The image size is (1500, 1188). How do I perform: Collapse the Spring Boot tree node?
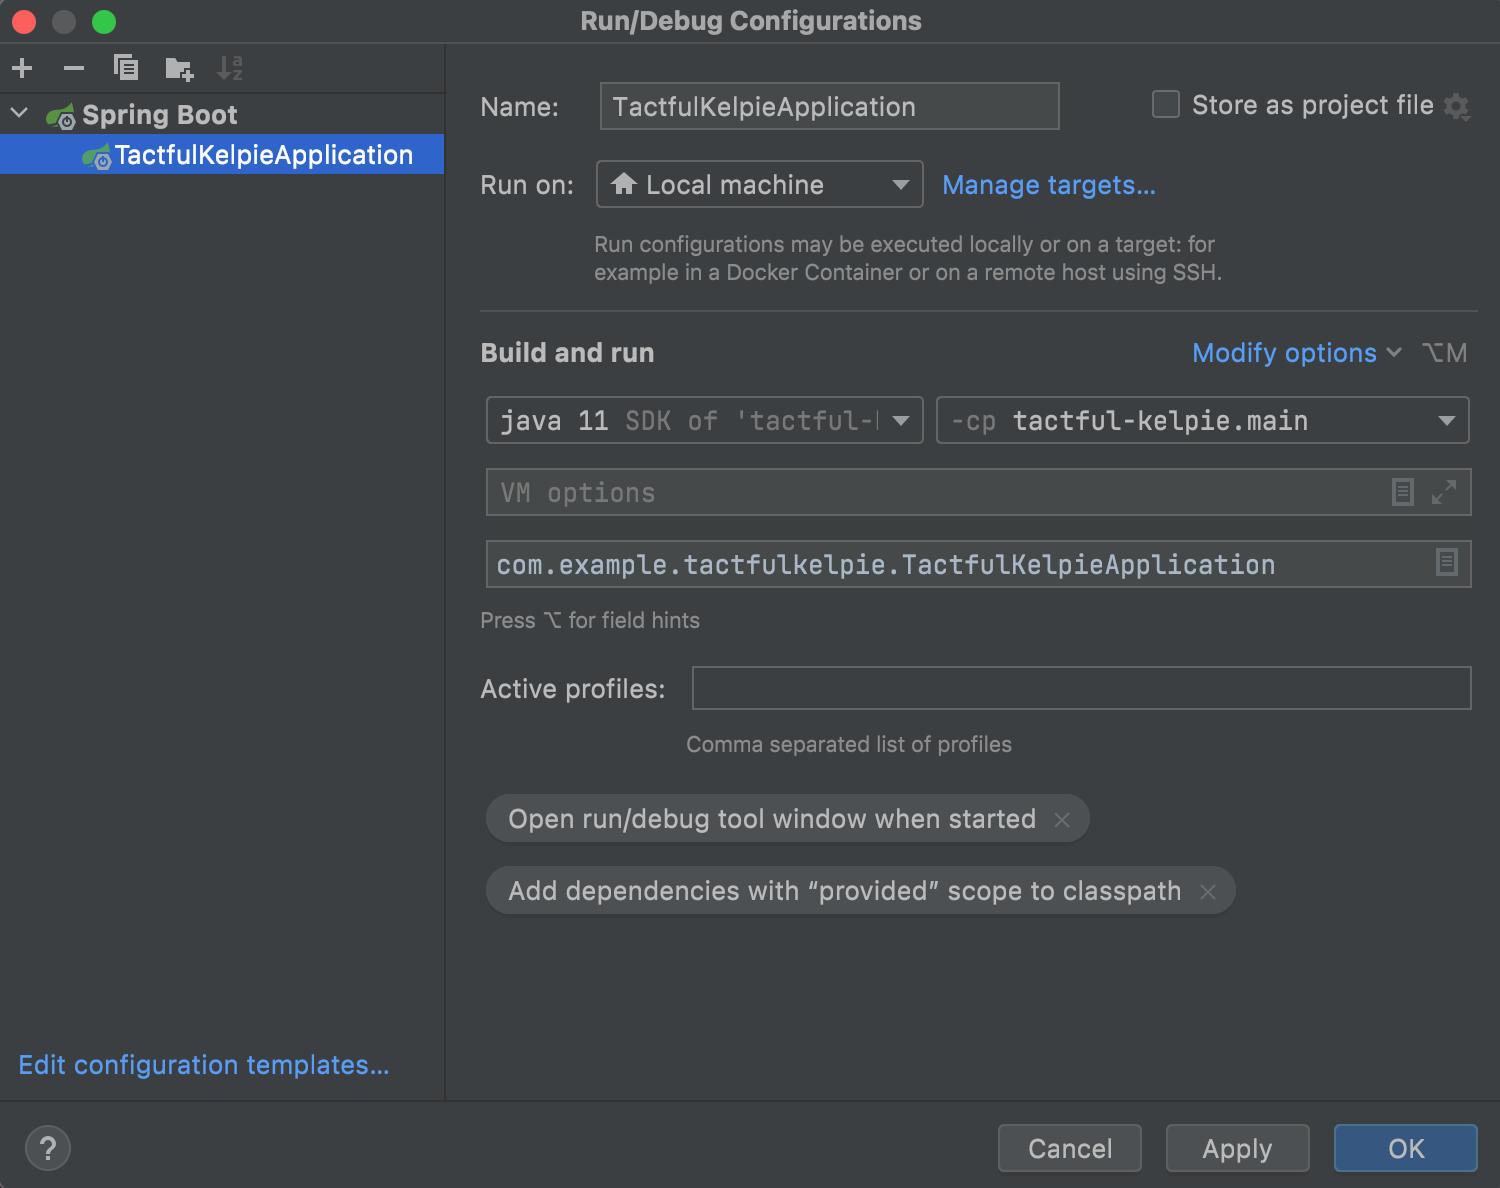(19, 114)
